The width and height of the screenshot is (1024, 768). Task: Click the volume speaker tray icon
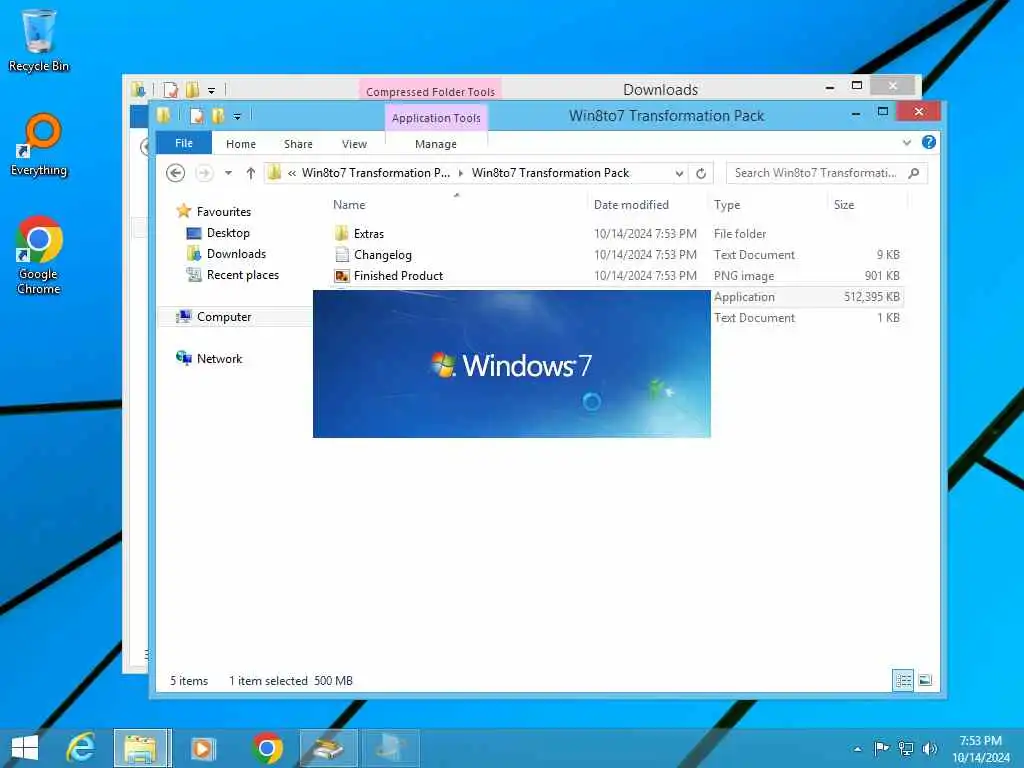click(x=930, y=748)
